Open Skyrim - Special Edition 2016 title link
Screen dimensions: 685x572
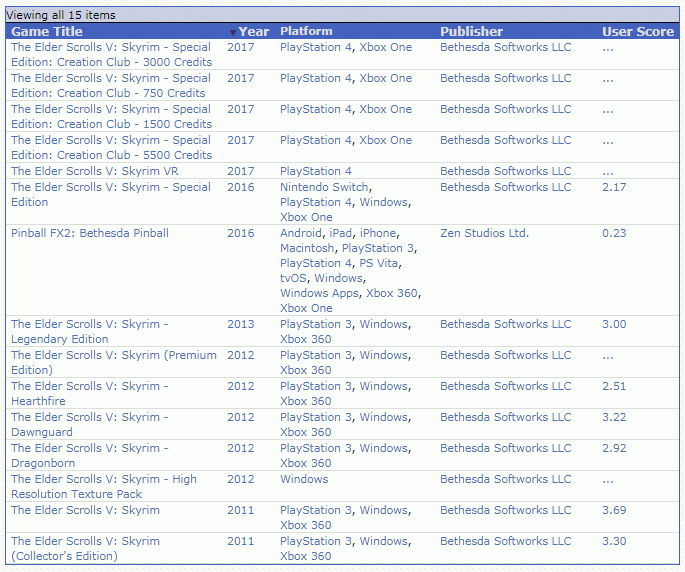pyautogui.click(x=111, y=194)
